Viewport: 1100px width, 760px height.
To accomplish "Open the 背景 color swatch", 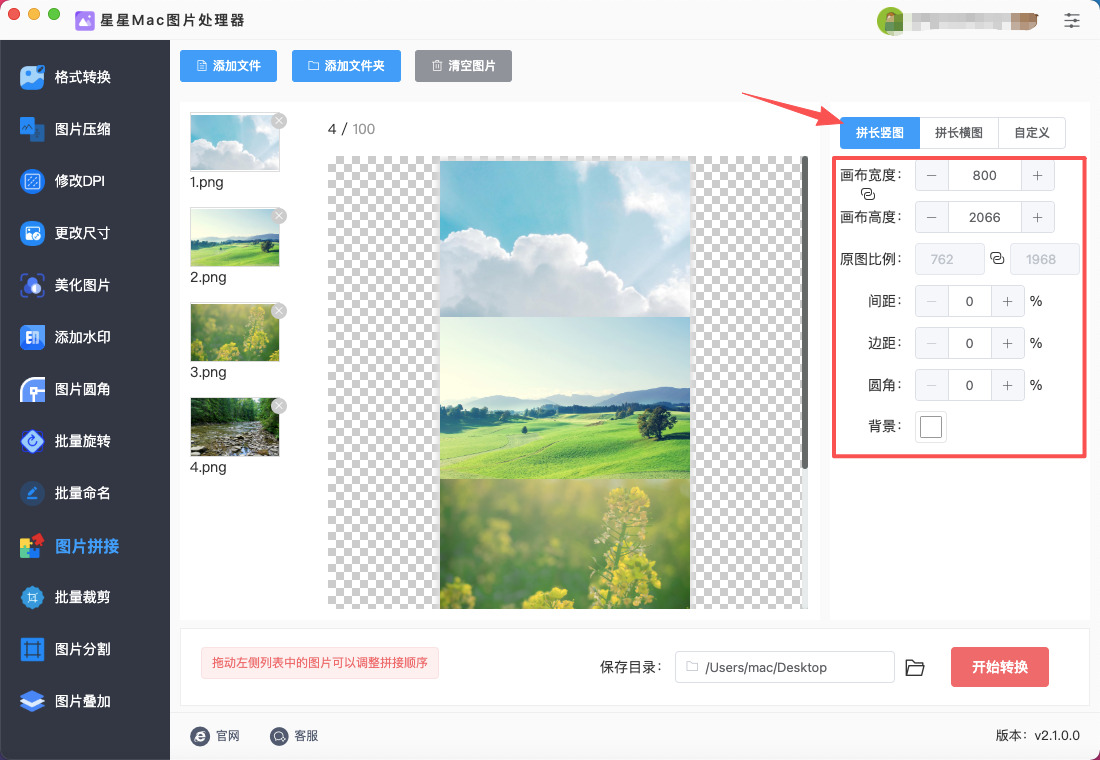I will [x=931, y=427].
